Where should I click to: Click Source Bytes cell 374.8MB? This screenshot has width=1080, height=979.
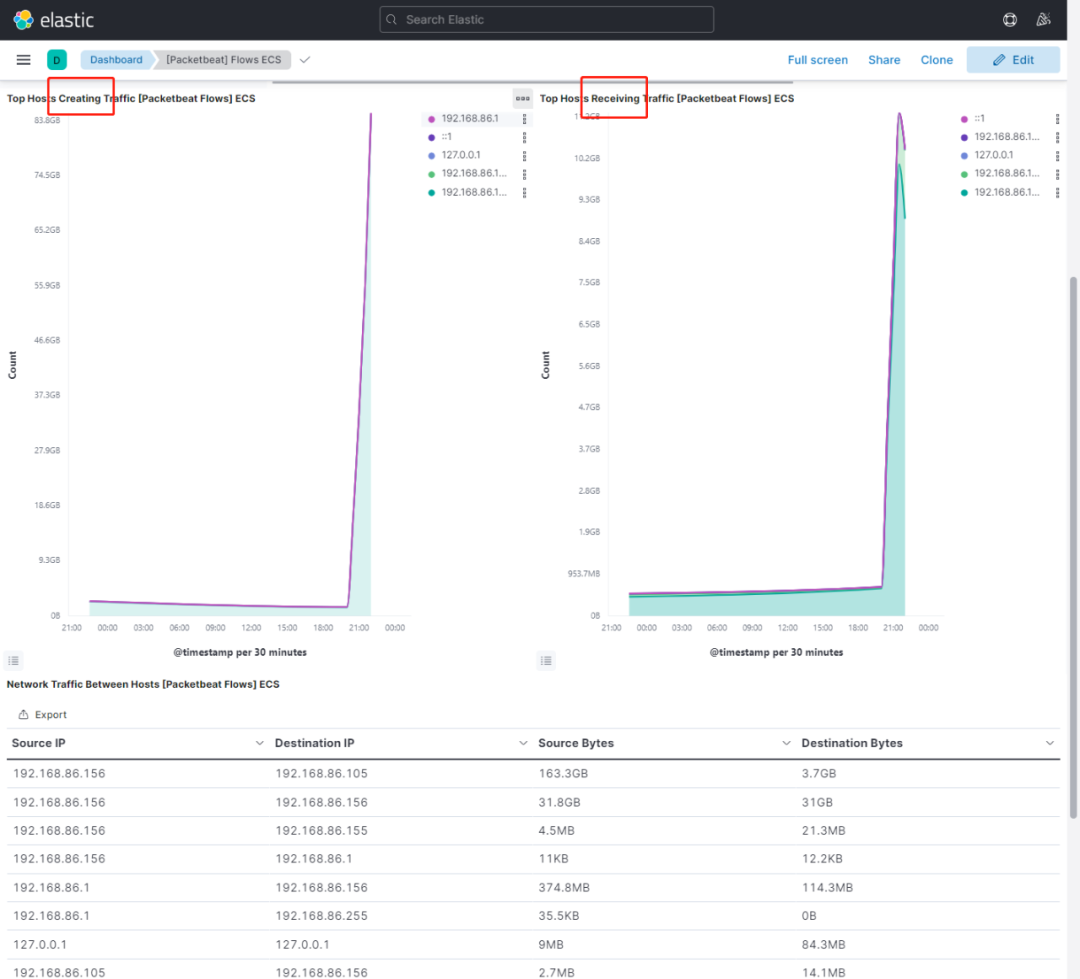coord(564,888)
